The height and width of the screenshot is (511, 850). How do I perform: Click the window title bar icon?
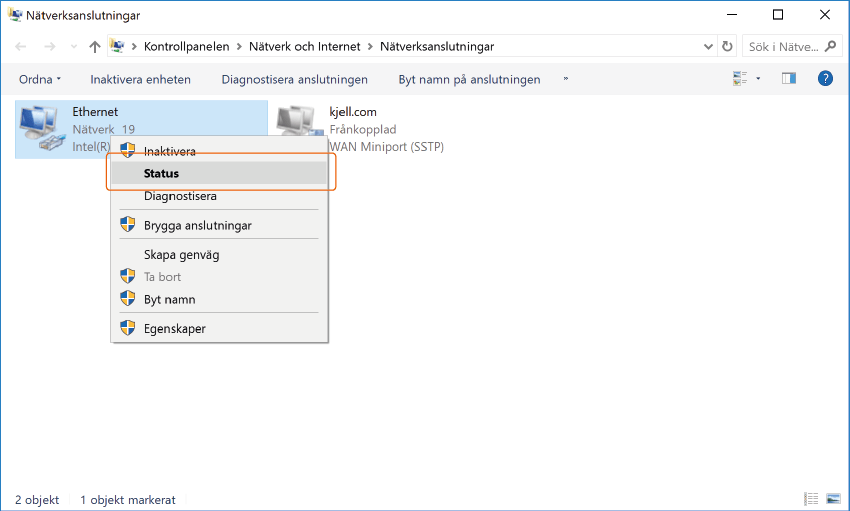pos(15,15)
